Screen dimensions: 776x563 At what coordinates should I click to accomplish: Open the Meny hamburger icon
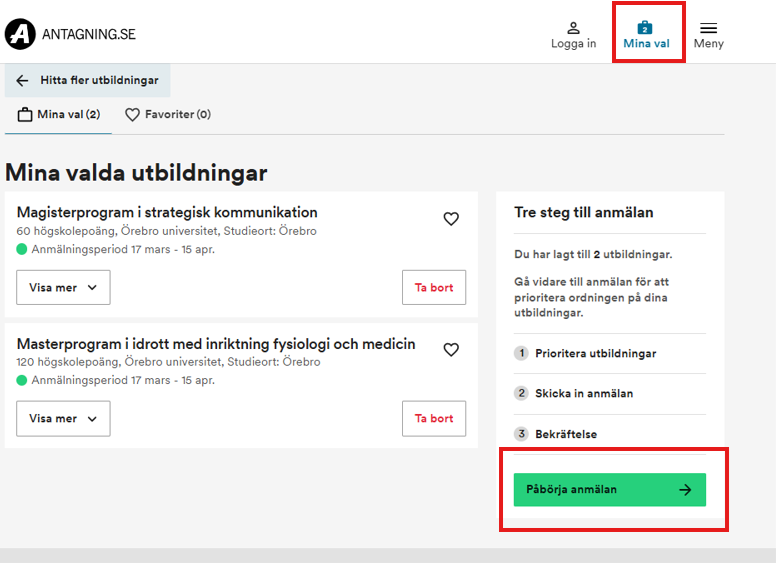click(x=708, y=28)
